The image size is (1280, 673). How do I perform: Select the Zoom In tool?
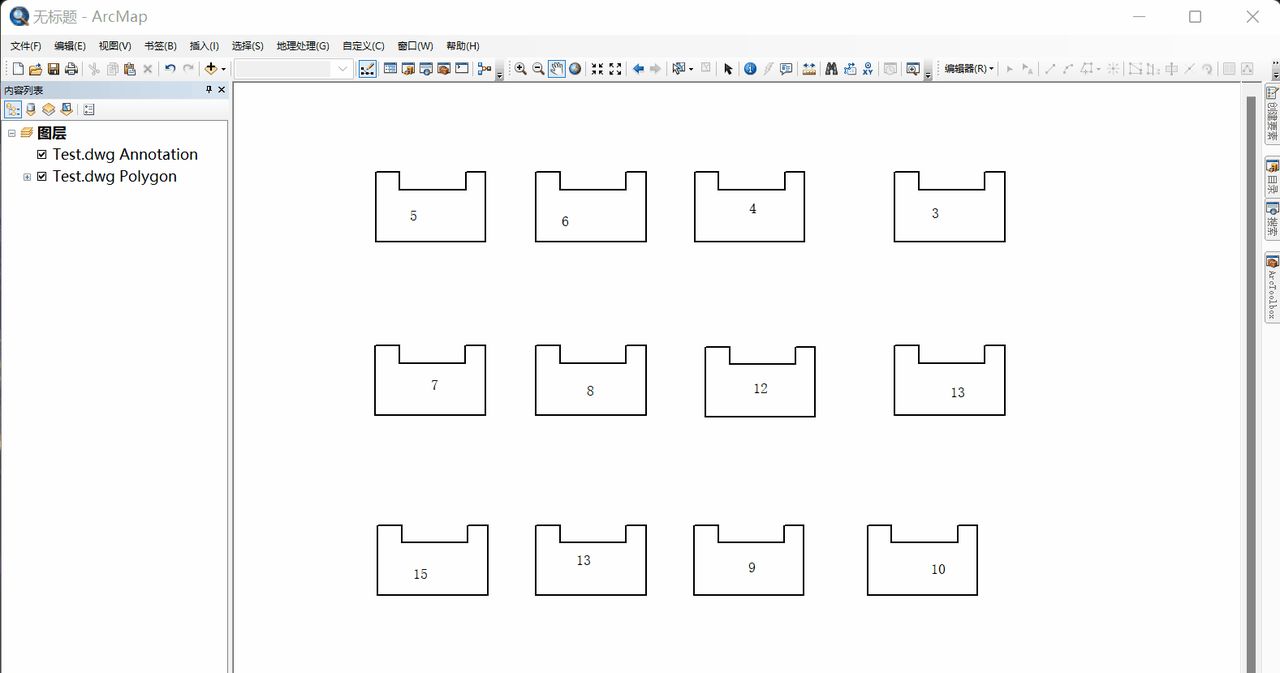tap(520, 69)
